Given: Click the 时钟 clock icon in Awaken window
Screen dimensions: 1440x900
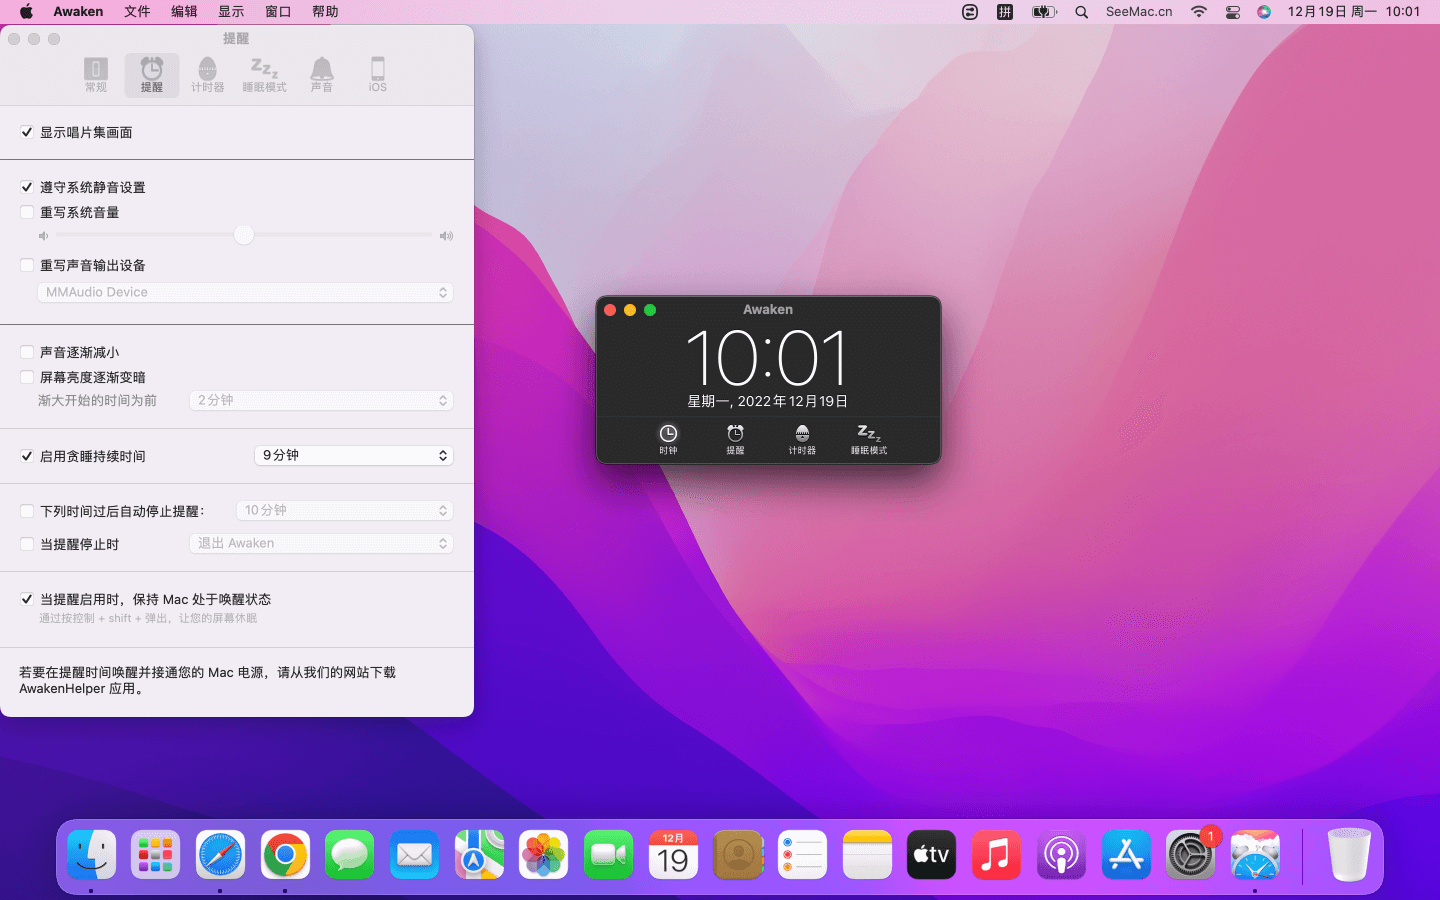Looking at the screenshot, I should point(668,438).
